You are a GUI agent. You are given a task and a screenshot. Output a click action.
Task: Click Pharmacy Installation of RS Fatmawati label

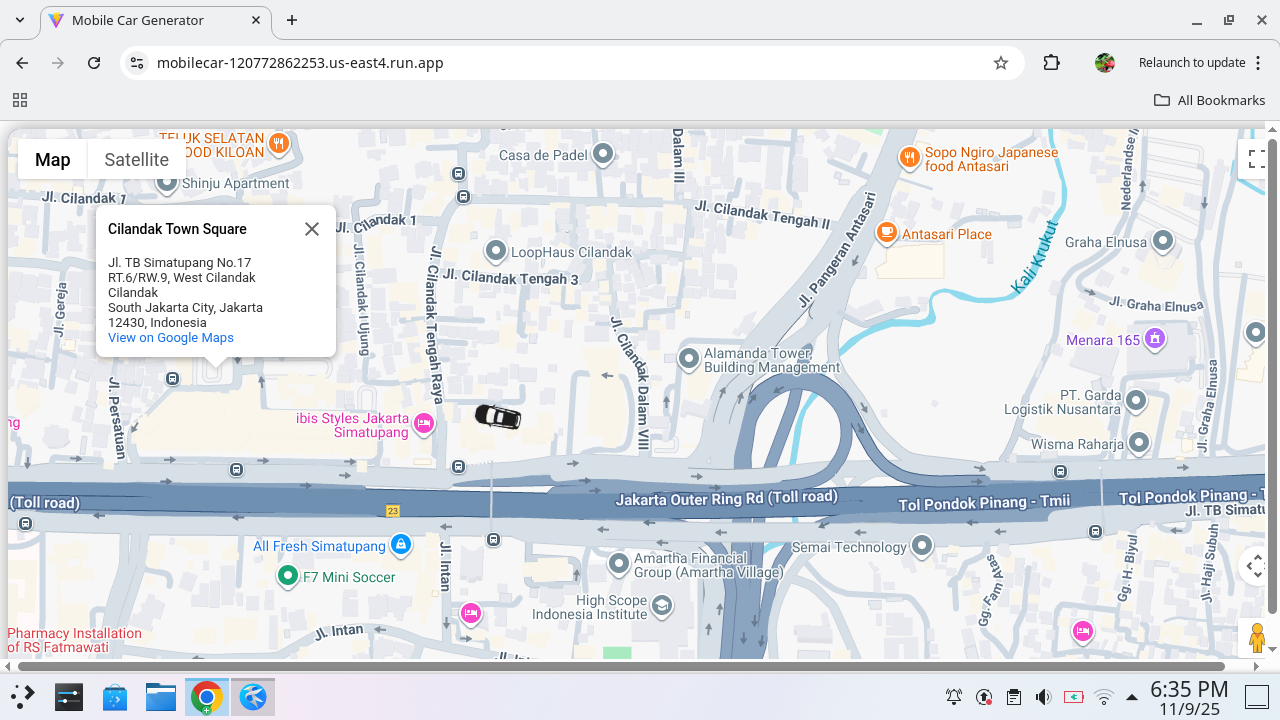coord(75,640)
